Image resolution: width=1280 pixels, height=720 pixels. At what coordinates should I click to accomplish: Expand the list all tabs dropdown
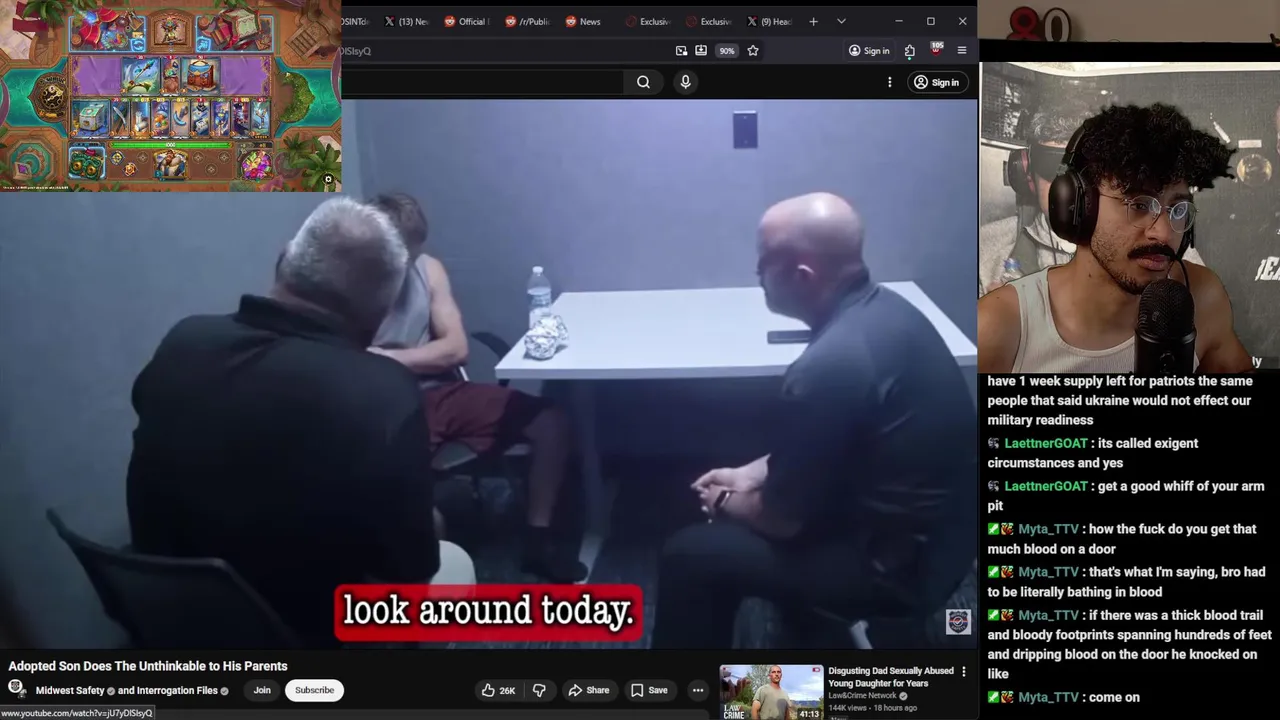point(841,21)
